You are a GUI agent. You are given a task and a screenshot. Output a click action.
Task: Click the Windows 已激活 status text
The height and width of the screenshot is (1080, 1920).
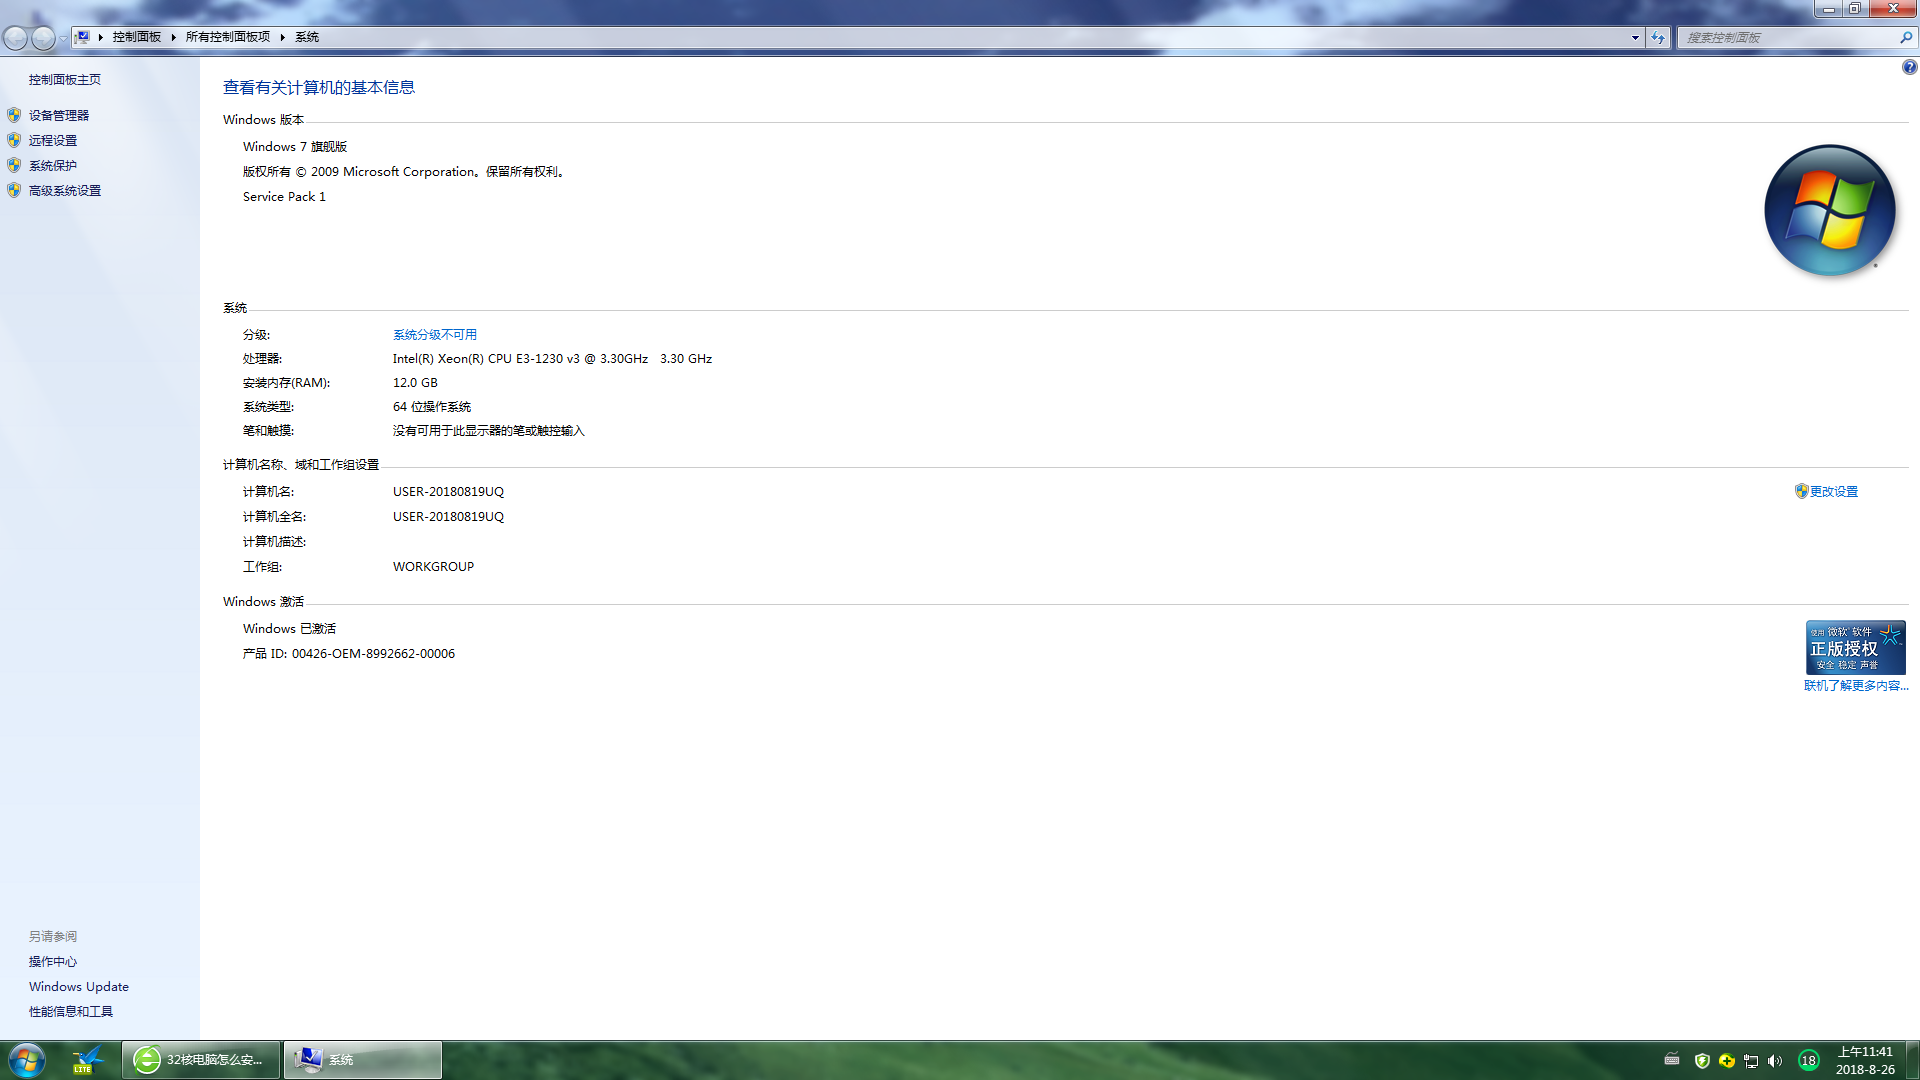point(289,629)
